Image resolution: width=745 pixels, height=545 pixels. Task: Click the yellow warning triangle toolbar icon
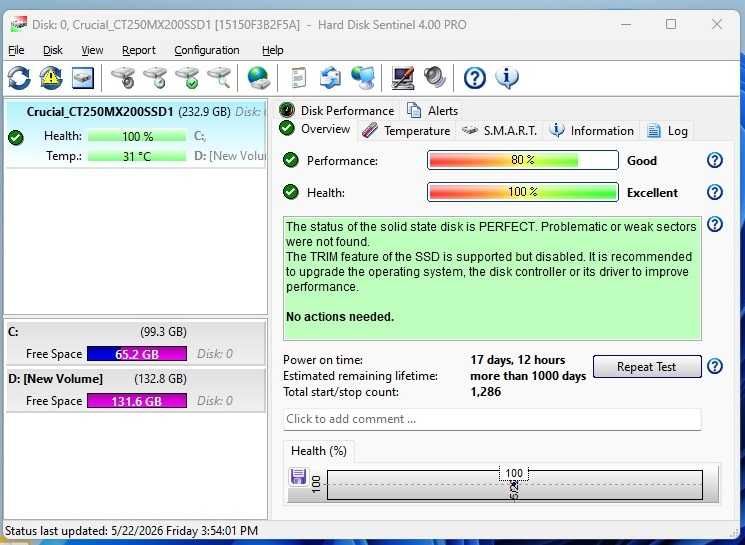51,77
